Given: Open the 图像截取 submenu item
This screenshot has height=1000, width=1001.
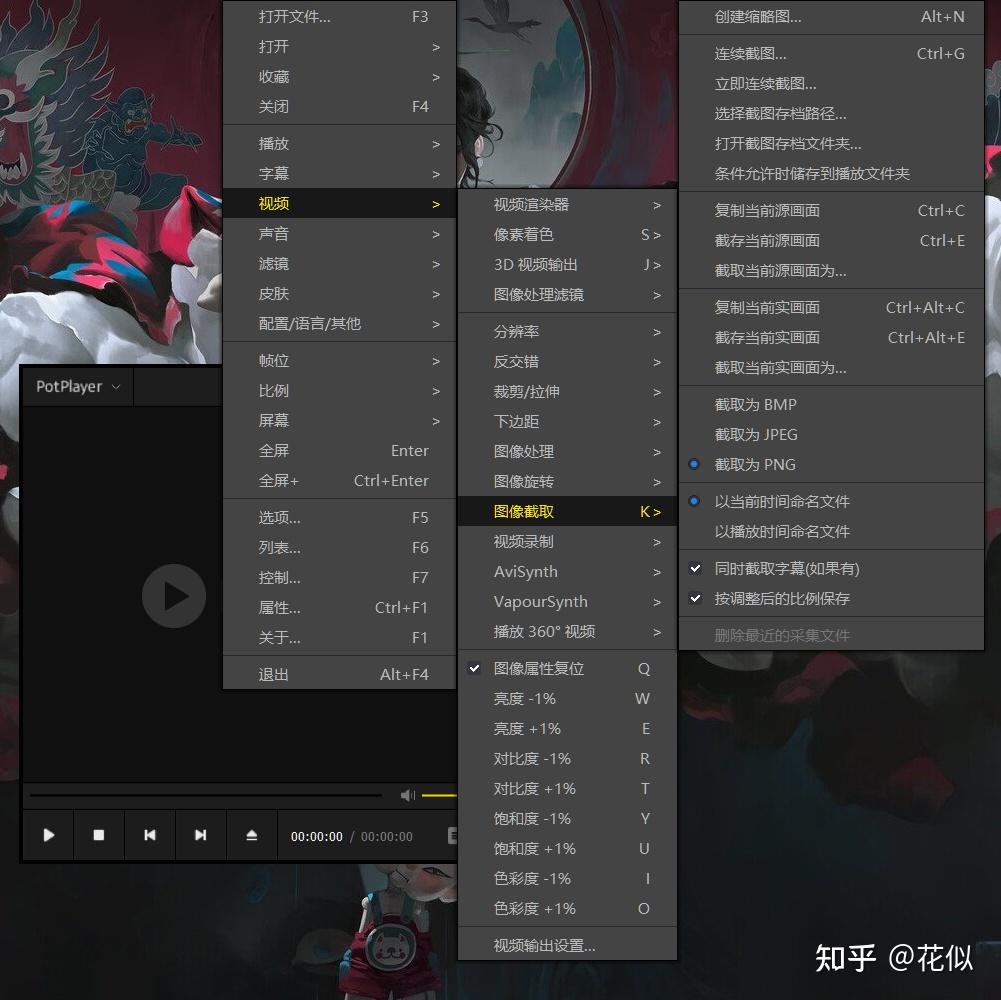Looking at the screenshot, I should click(x=568, y=512).
